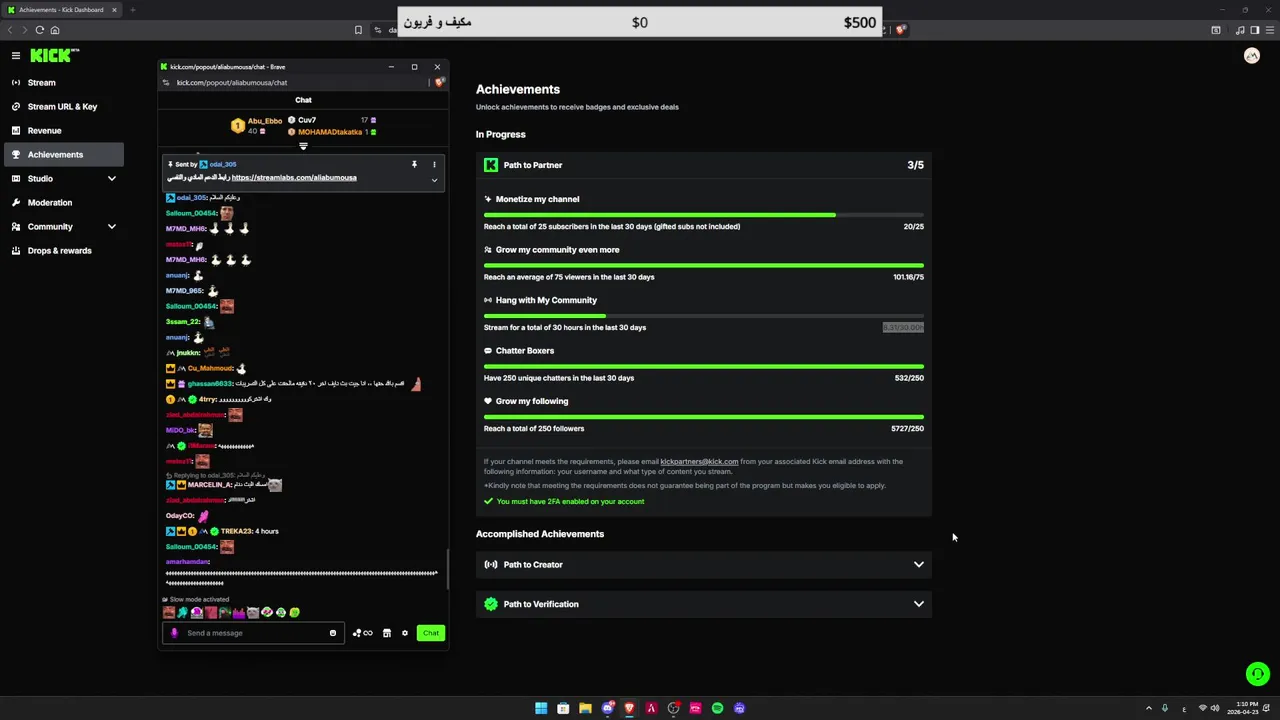This screenshot has height=720, width=1280.
Task: Click the Chatter Boxers progress bar
Action: pos(704,366)
